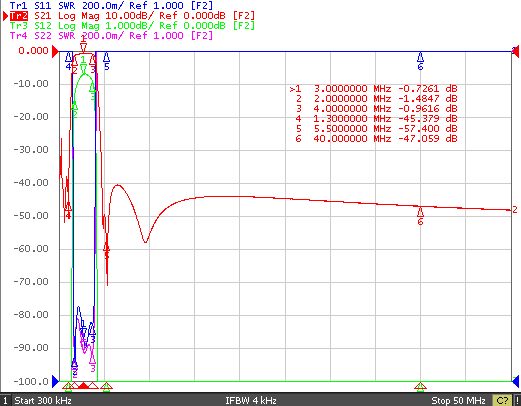Click channel 1 indicator in status bar
This screenshot has width=521, height=406.
tap(5, 400)
